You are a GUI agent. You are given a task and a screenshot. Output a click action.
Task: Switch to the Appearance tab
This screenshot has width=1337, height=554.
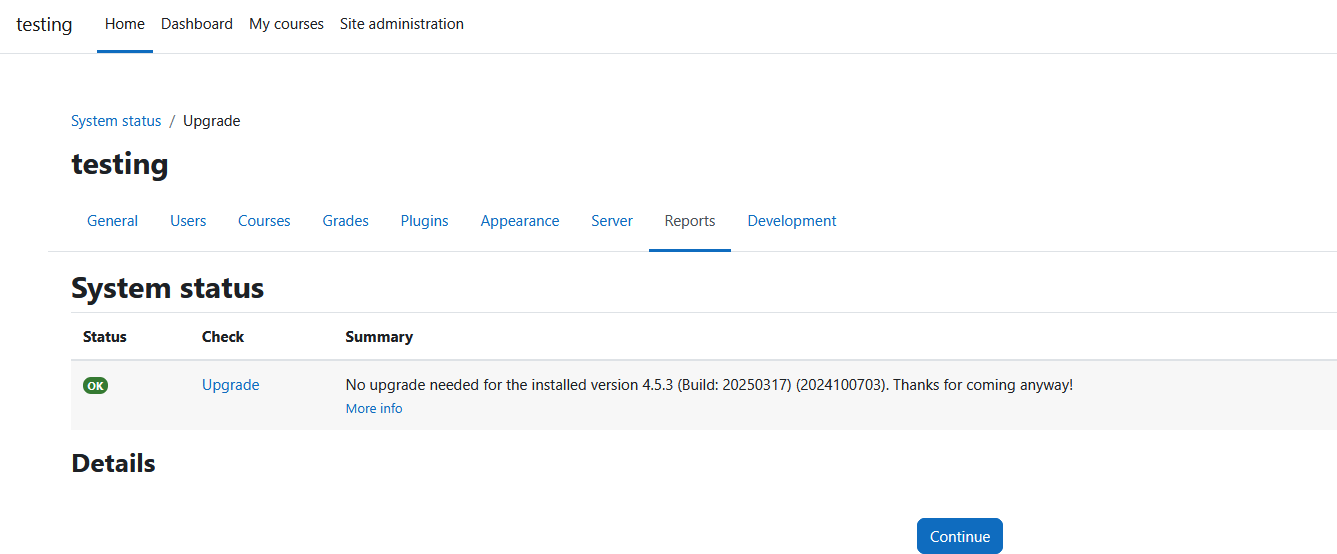click(520, 221)
